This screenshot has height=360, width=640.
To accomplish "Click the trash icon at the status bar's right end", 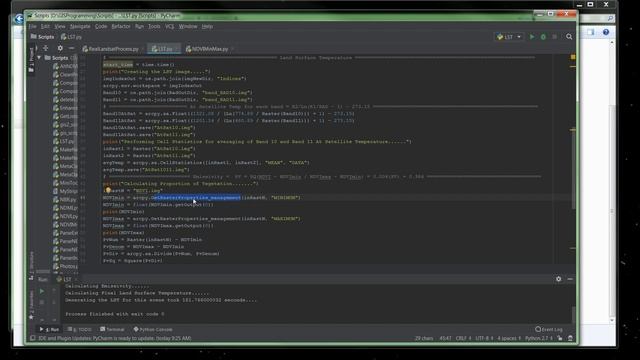I will pyautogui.click(x=570, y=338).
